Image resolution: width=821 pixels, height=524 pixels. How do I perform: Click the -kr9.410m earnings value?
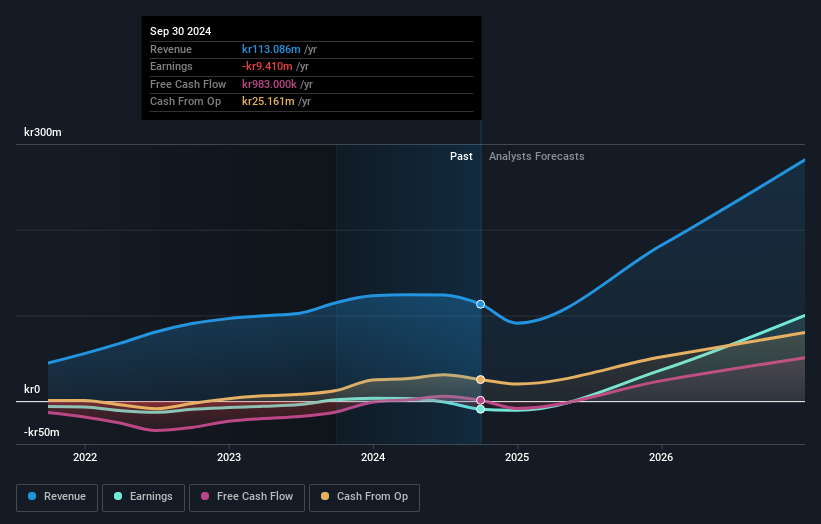tap(267, 66)
